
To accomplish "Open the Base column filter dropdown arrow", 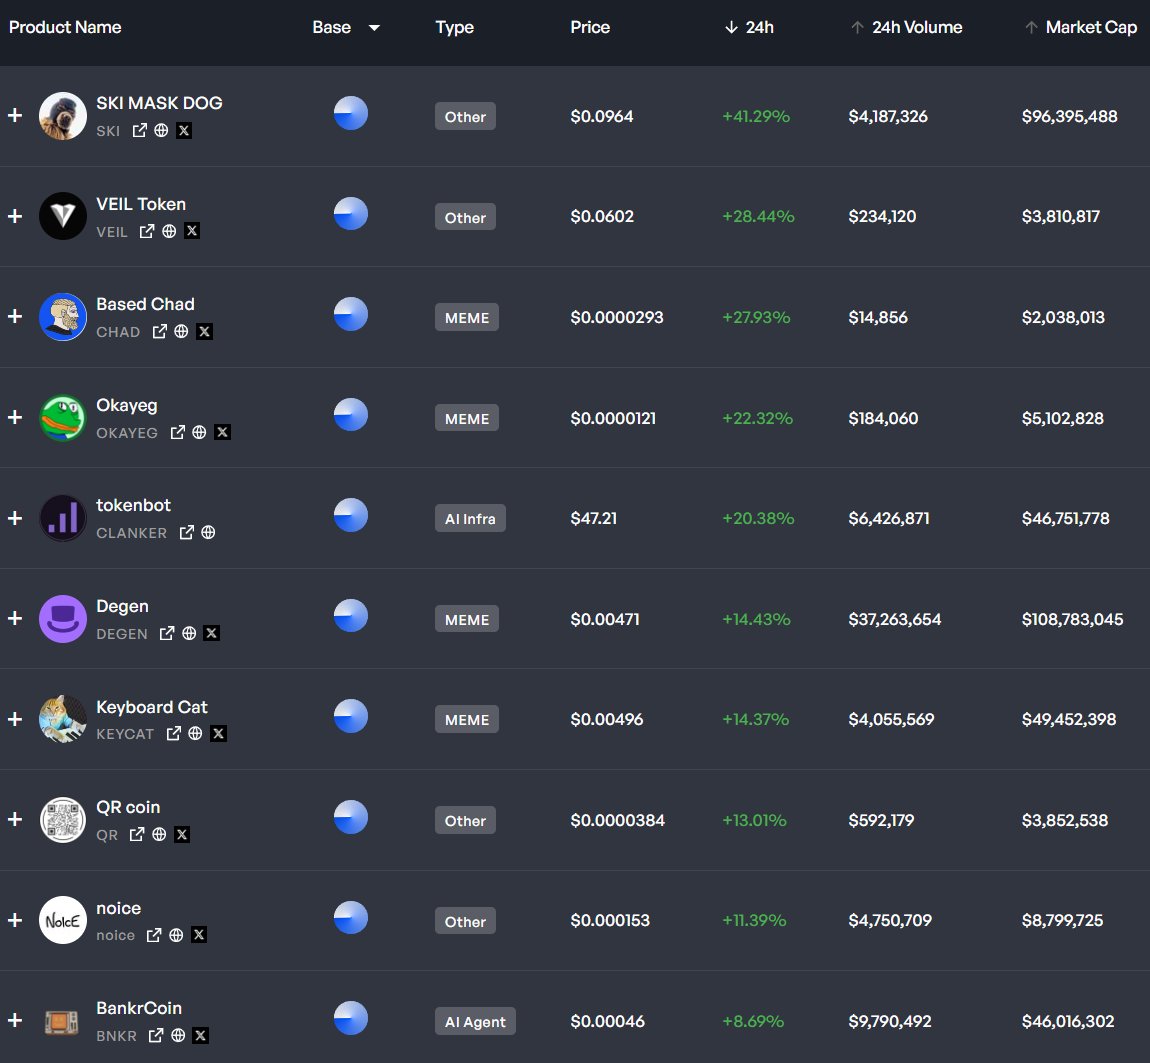I will point(374,28).
